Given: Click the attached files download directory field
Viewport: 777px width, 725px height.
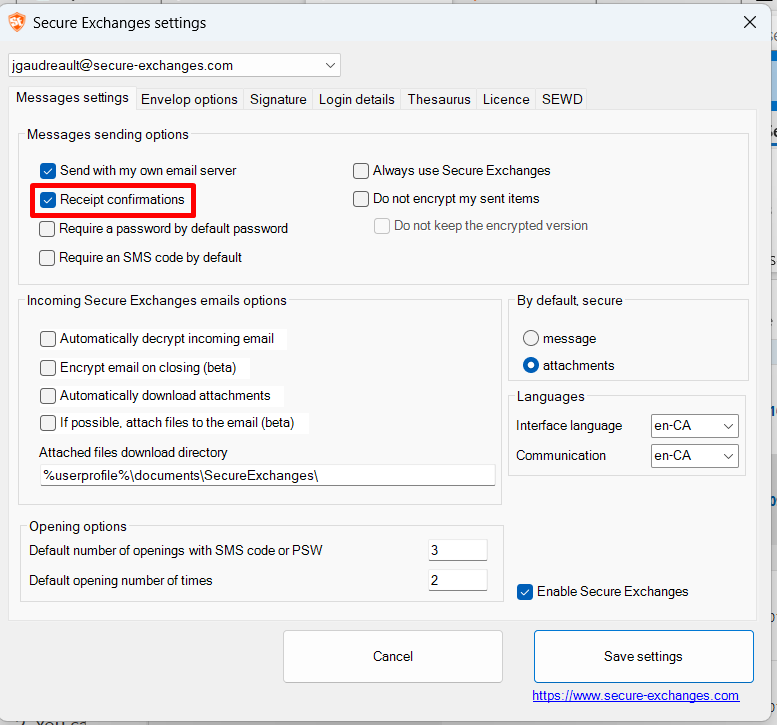Looking at the screenshot, I should tap(268, 475).
